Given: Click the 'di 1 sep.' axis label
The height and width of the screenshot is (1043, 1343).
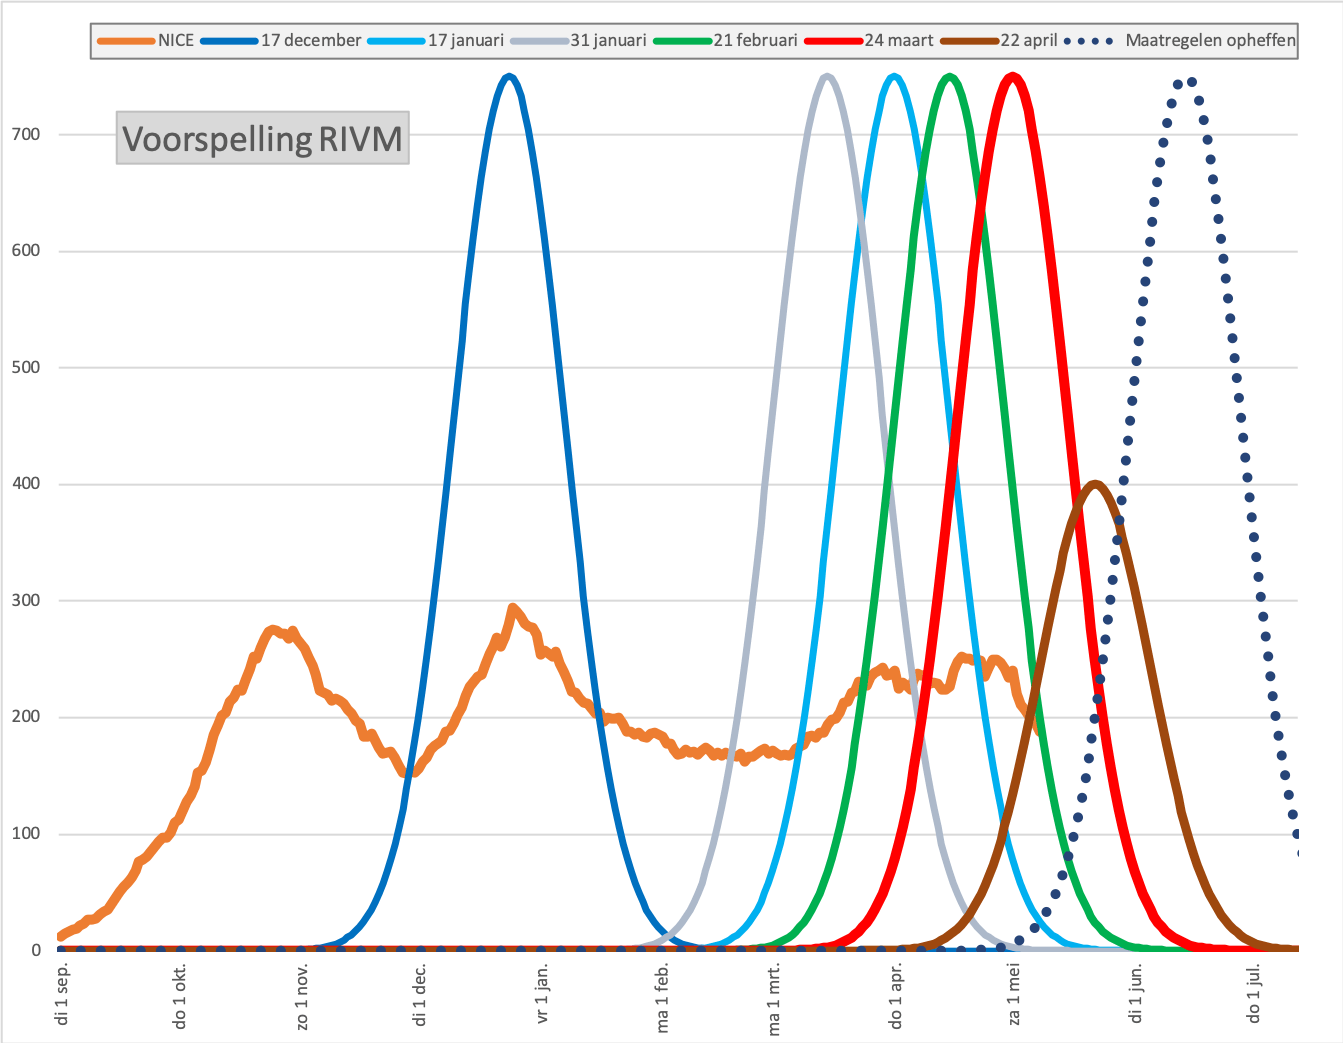Looking at the screenshot, I should tap(63, 992).
